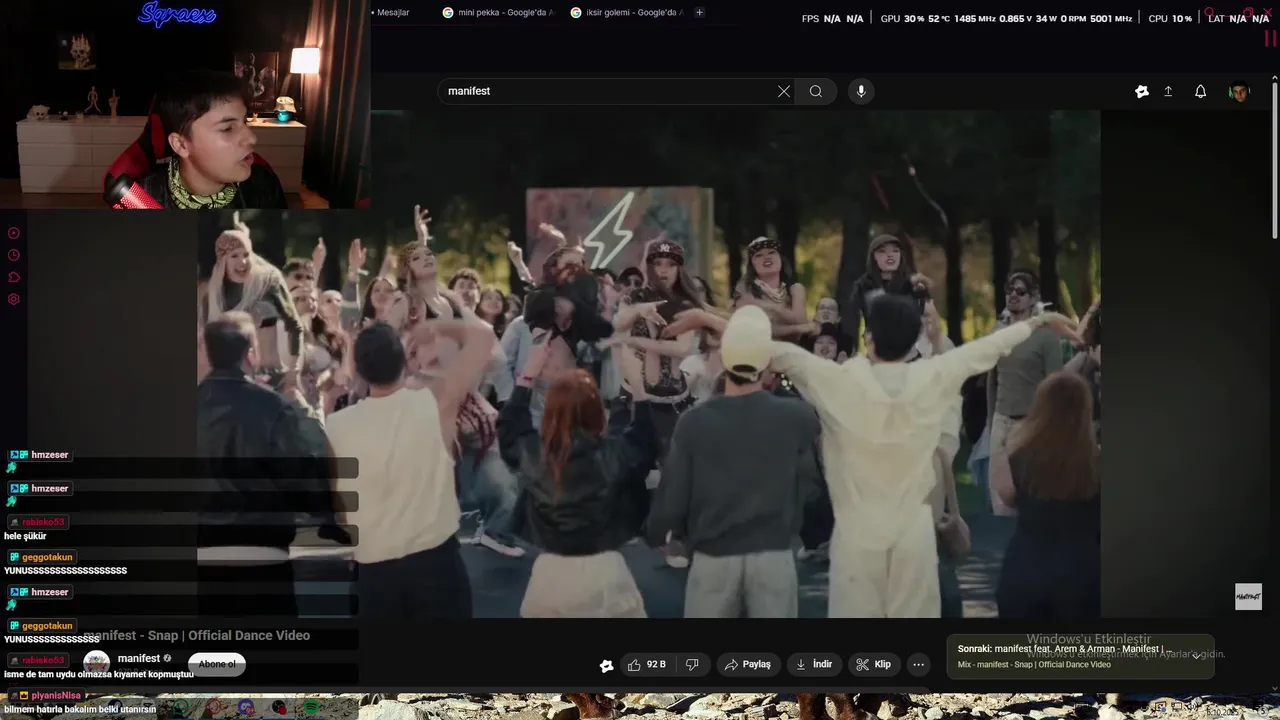Viewport: 1280px width, 720px height.
Task: Switch to iksir golemi Google tab
Action: tap(625, 13)
